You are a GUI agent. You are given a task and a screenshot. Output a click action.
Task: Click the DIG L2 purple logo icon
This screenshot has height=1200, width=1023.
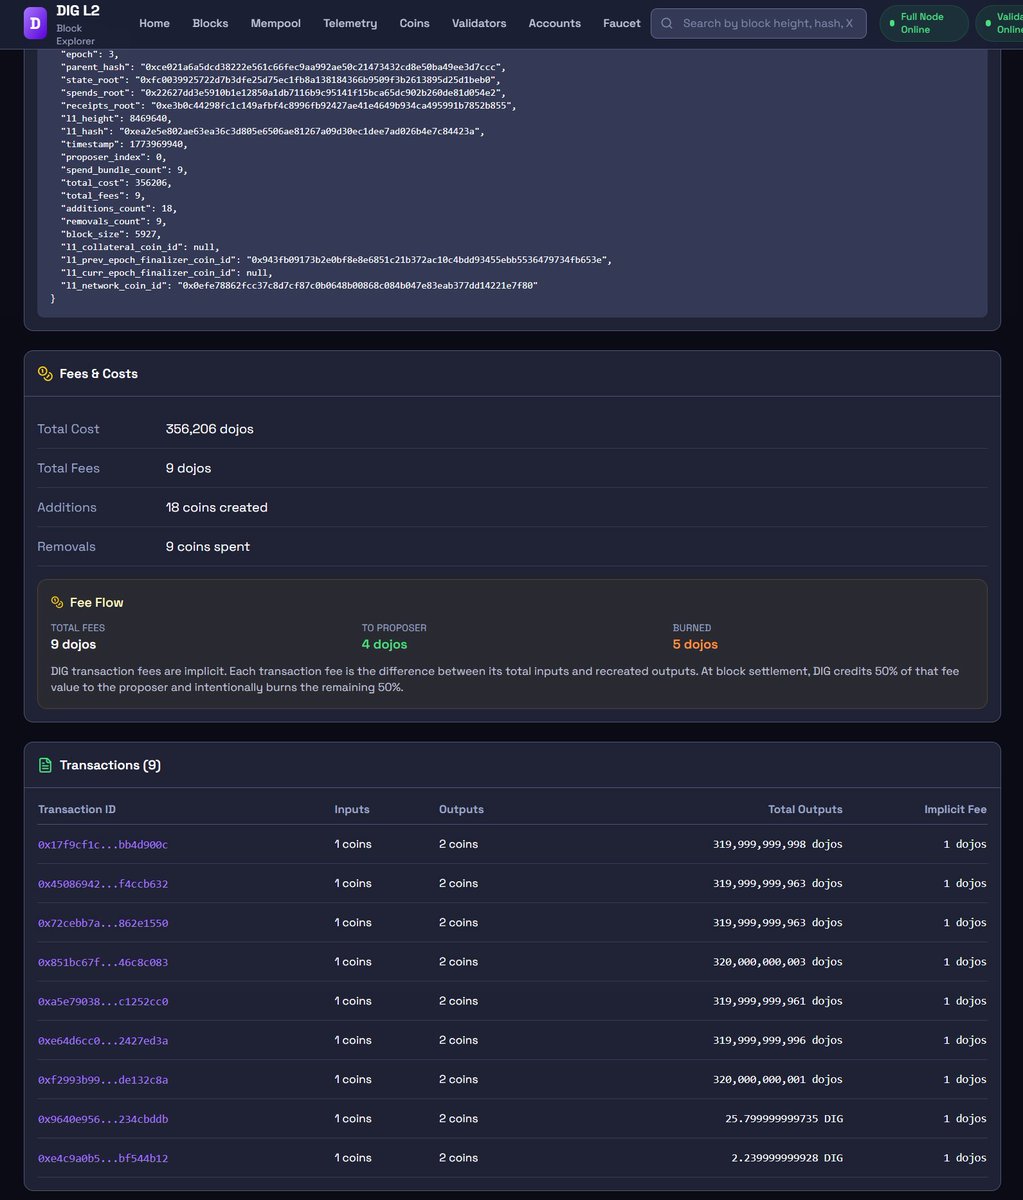[x=36, y=23]
